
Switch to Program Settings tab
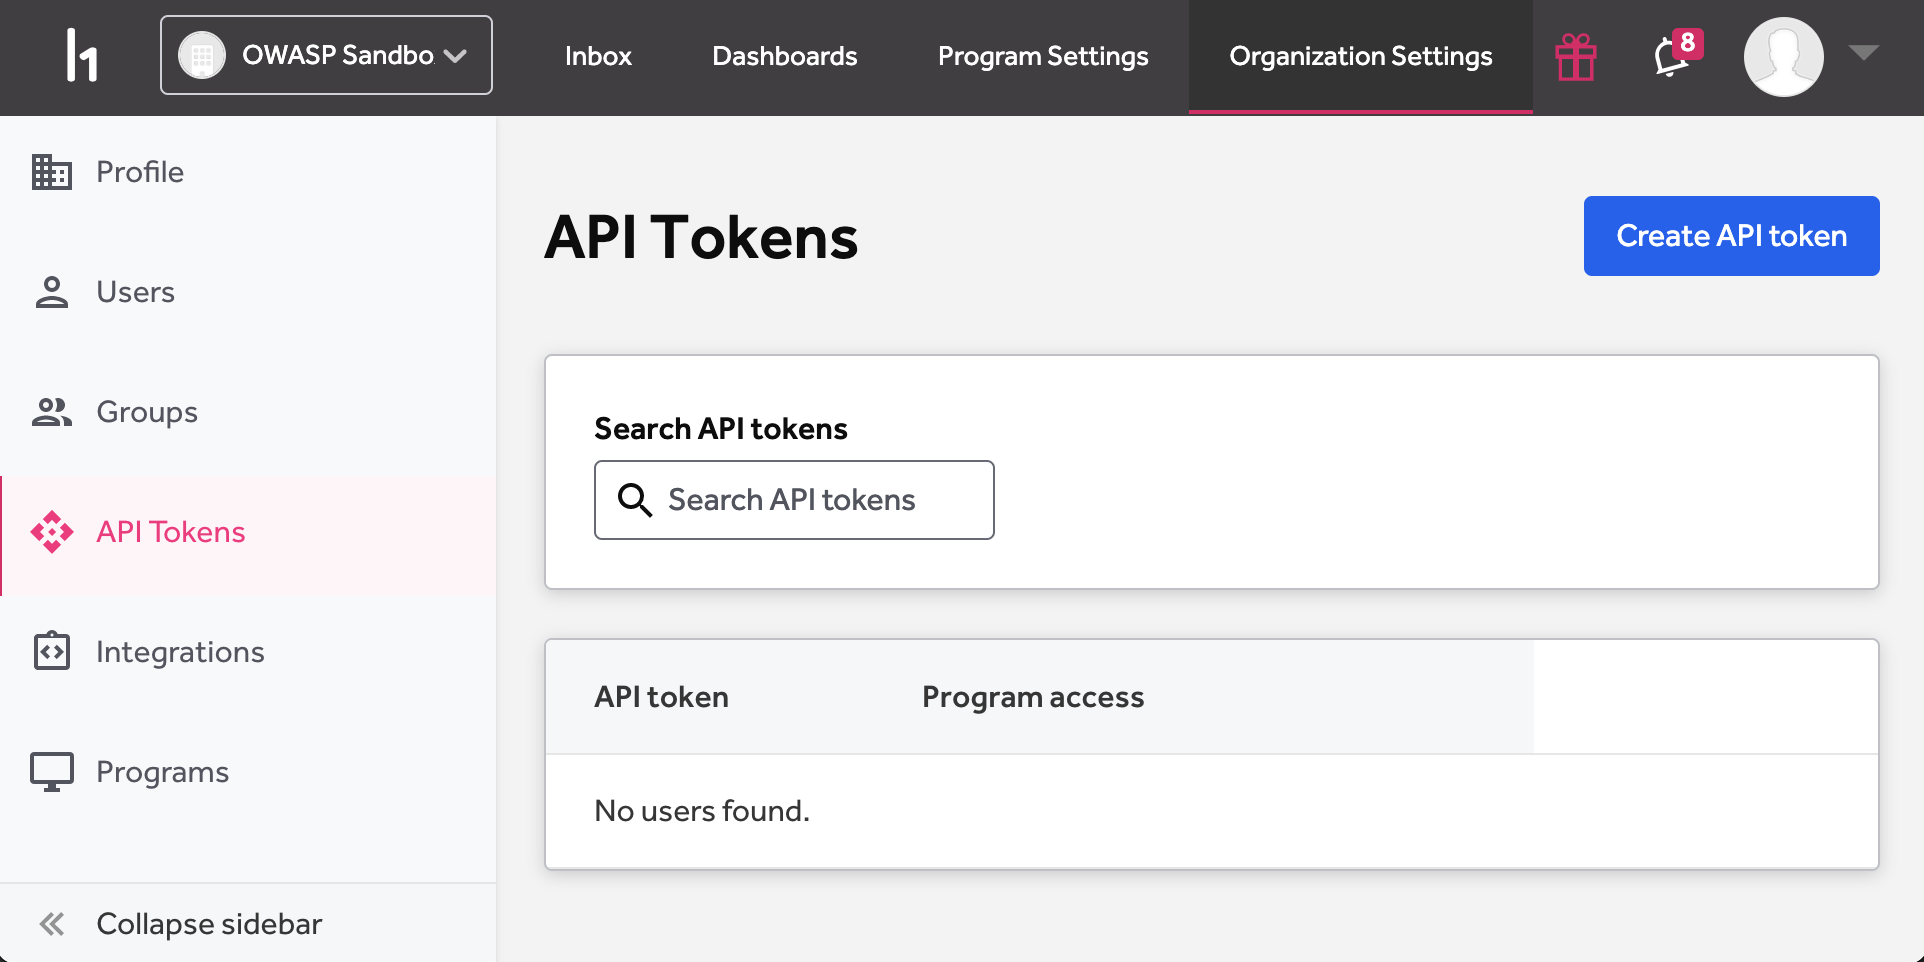[1043, 56]
